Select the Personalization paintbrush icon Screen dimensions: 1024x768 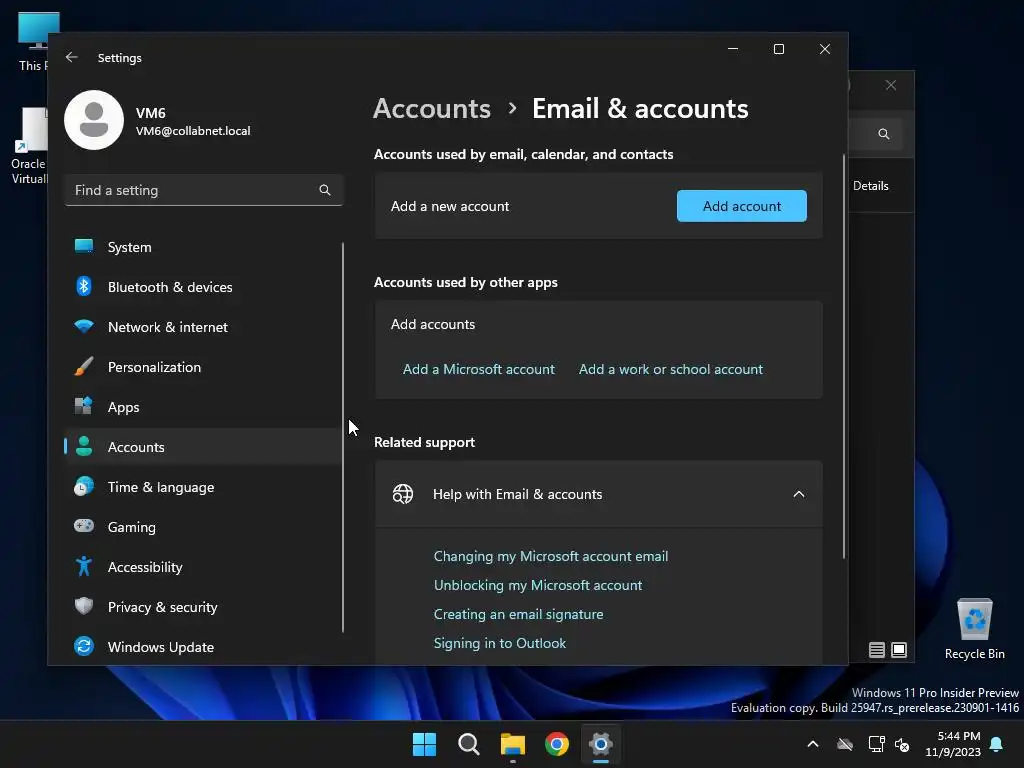click(84, 366)
